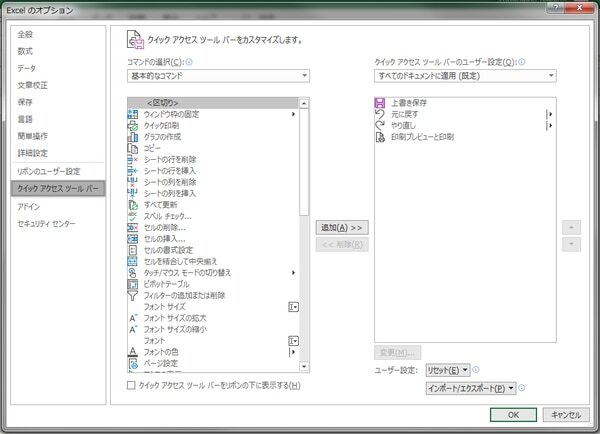Enable showing the toolbar below the ribbon

tap(133, 385)
